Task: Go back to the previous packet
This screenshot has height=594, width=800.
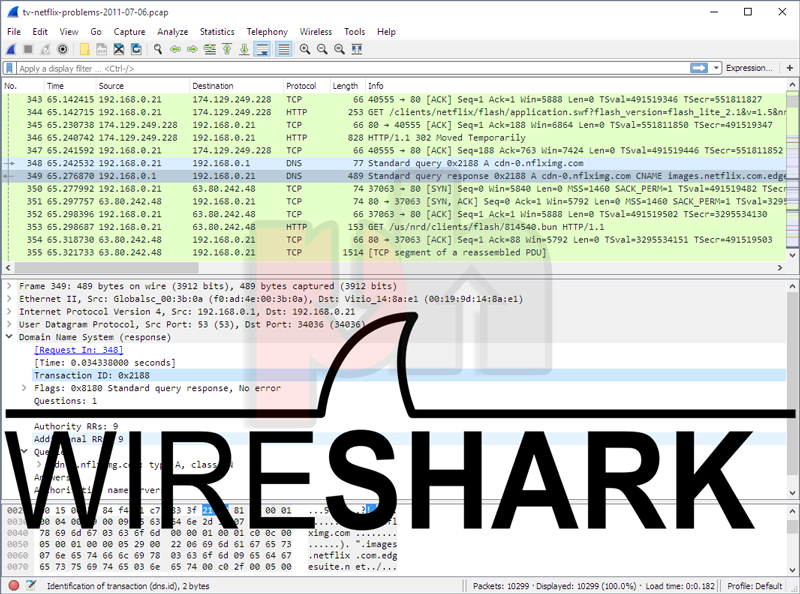Action: point(175,49)
